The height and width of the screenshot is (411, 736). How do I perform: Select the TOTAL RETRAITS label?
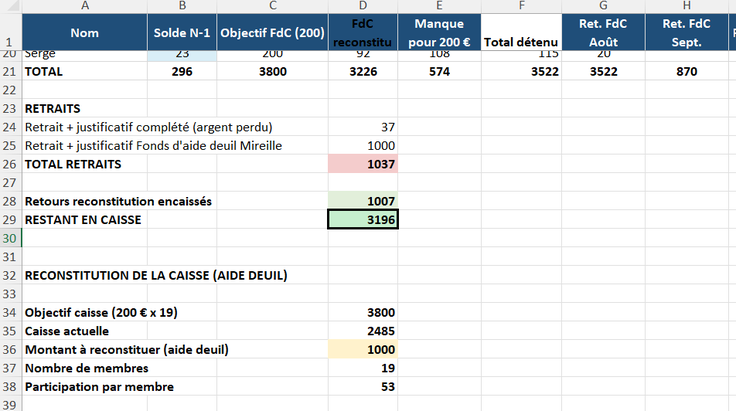coord(73,164)
